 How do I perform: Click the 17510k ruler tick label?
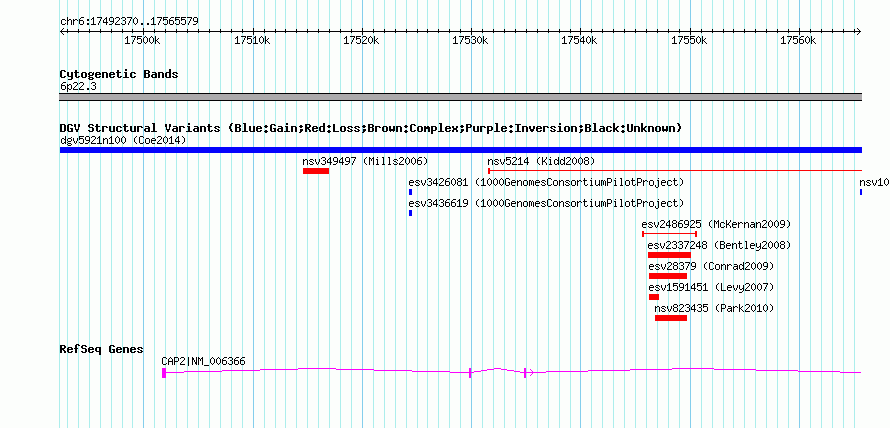click(x=252, y=40)
